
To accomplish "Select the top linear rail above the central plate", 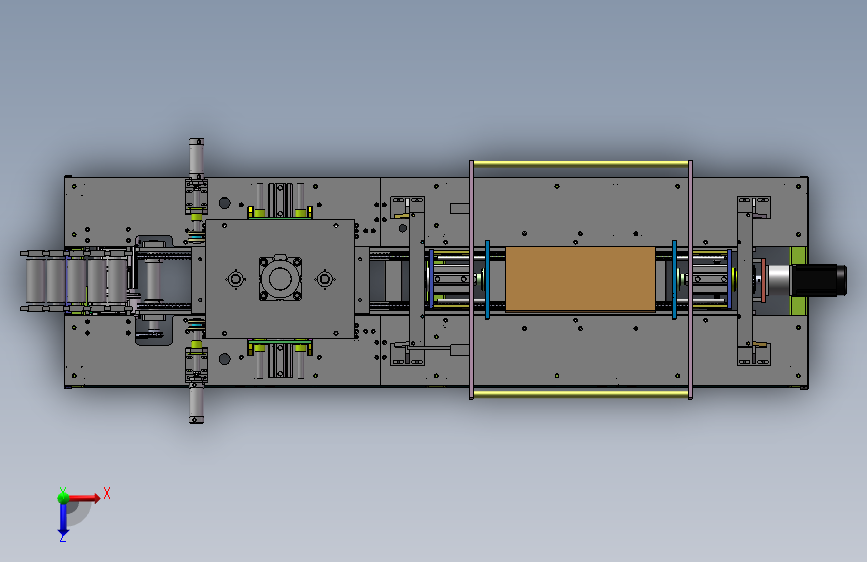I will point(280,200).
